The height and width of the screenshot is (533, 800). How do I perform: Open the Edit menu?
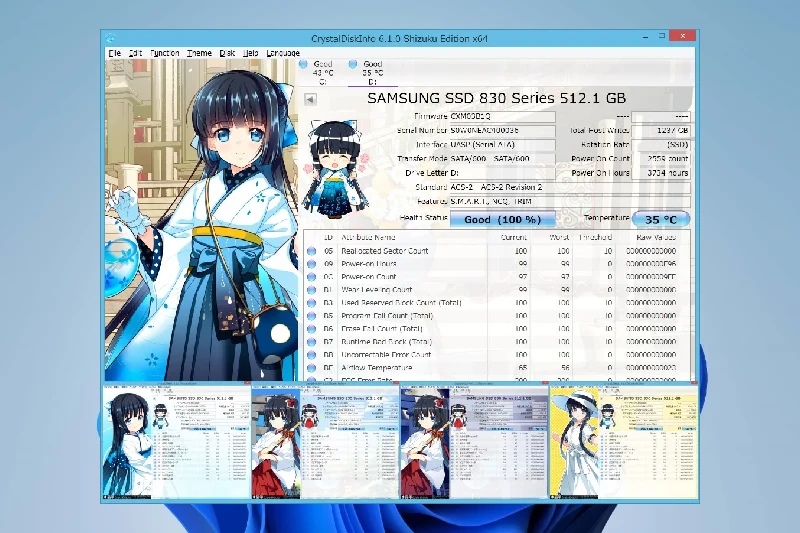[135, 53]
